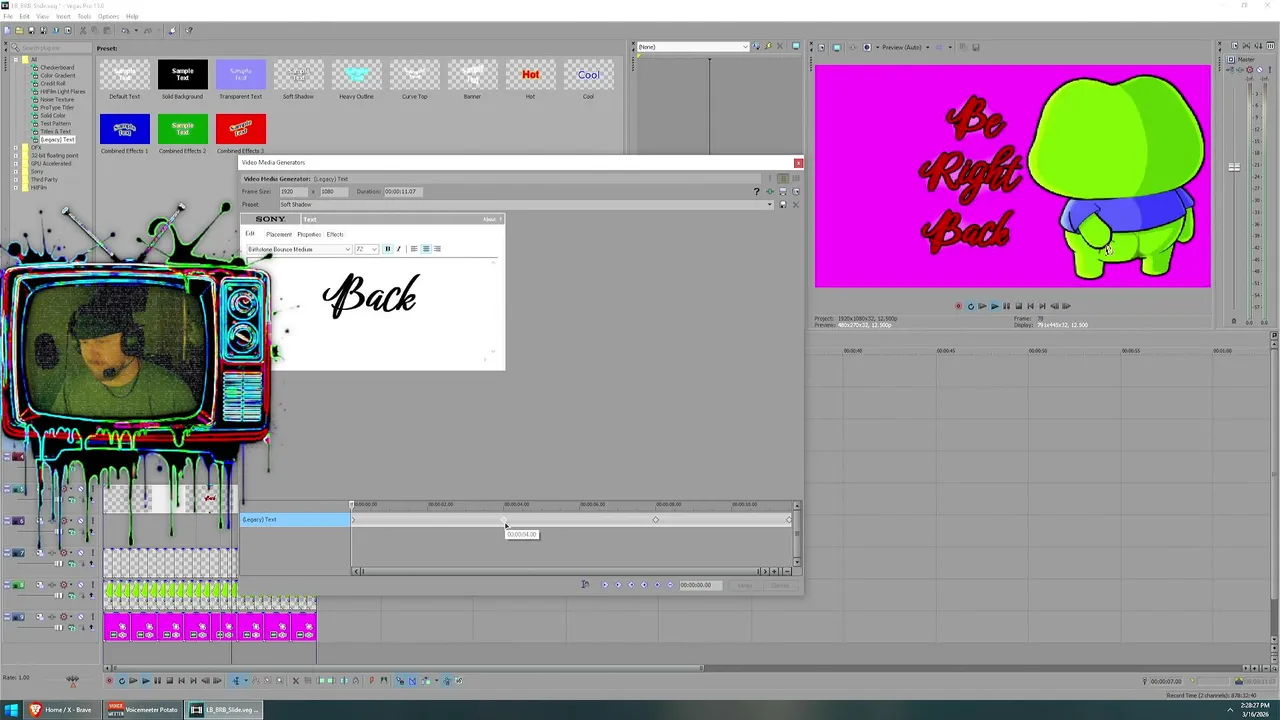Switch to Brave browser taskbar item

60,710
